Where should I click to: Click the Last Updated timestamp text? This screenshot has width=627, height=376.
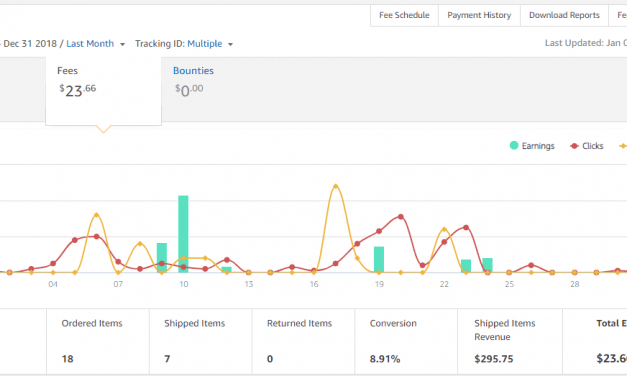point(586,43)
